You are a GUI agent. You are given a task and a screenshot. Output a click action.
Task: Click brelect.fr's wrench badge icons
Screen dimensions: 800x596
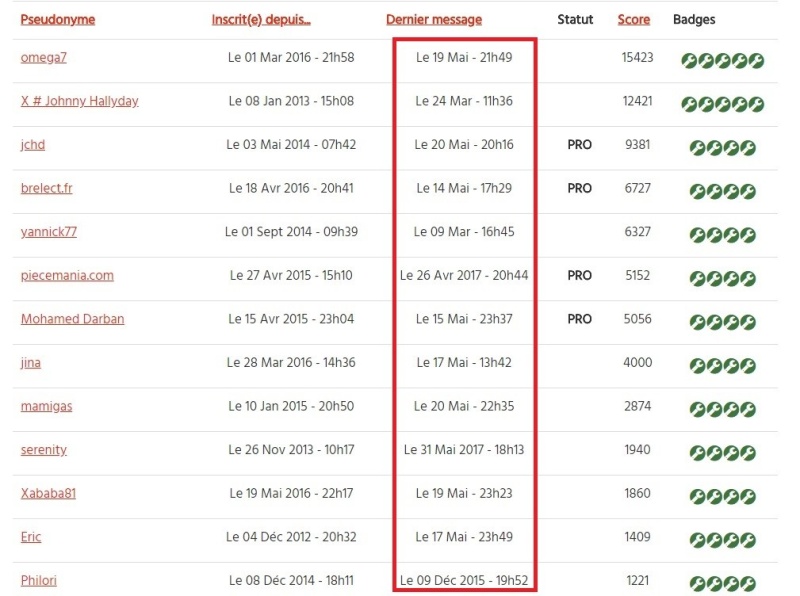coord(722,191)
